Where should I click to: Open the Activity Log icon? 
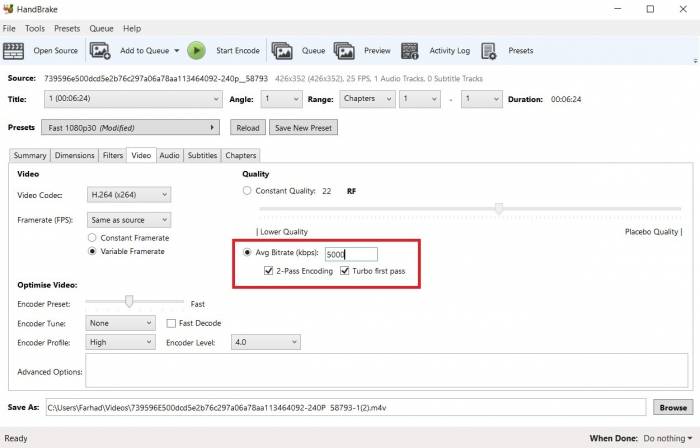(410, 50)
